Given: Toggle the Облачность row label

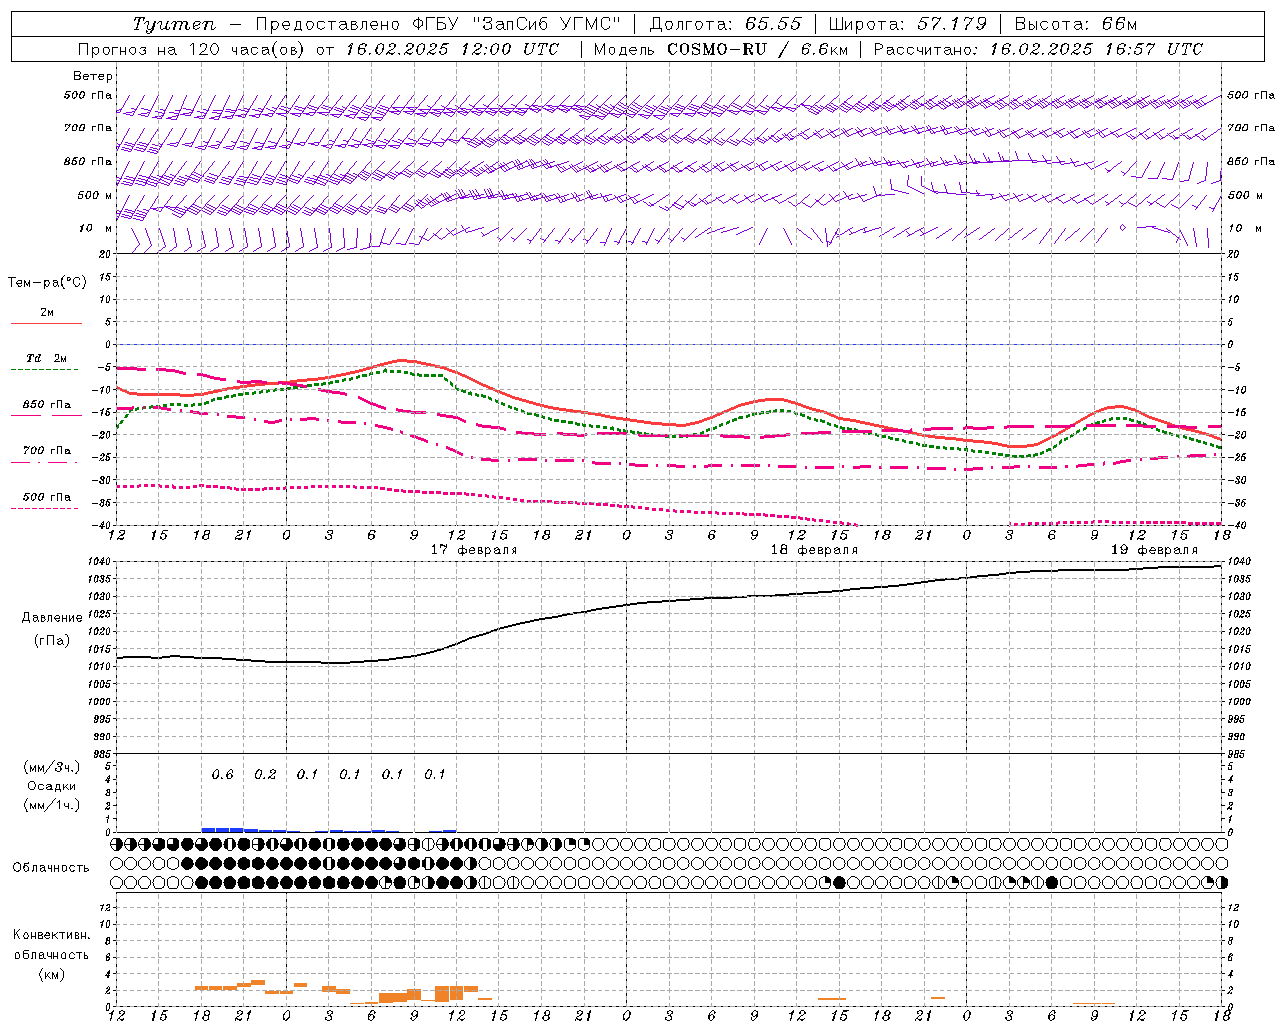Looking at the screenshot, I should (50, 867).
